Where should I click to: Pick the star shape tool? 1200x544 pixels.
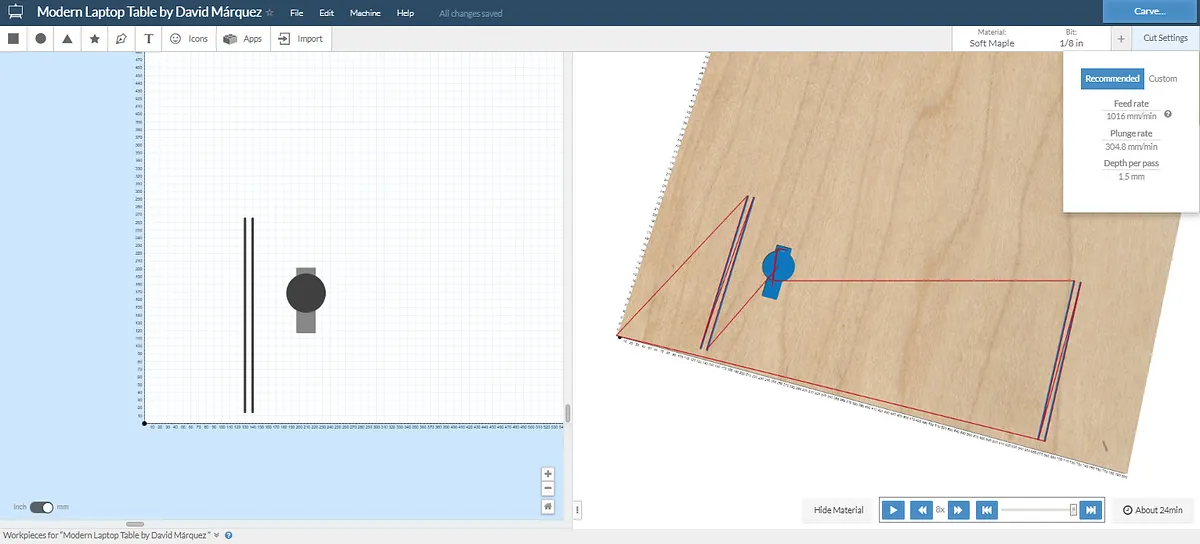click(x=94, y=39)
